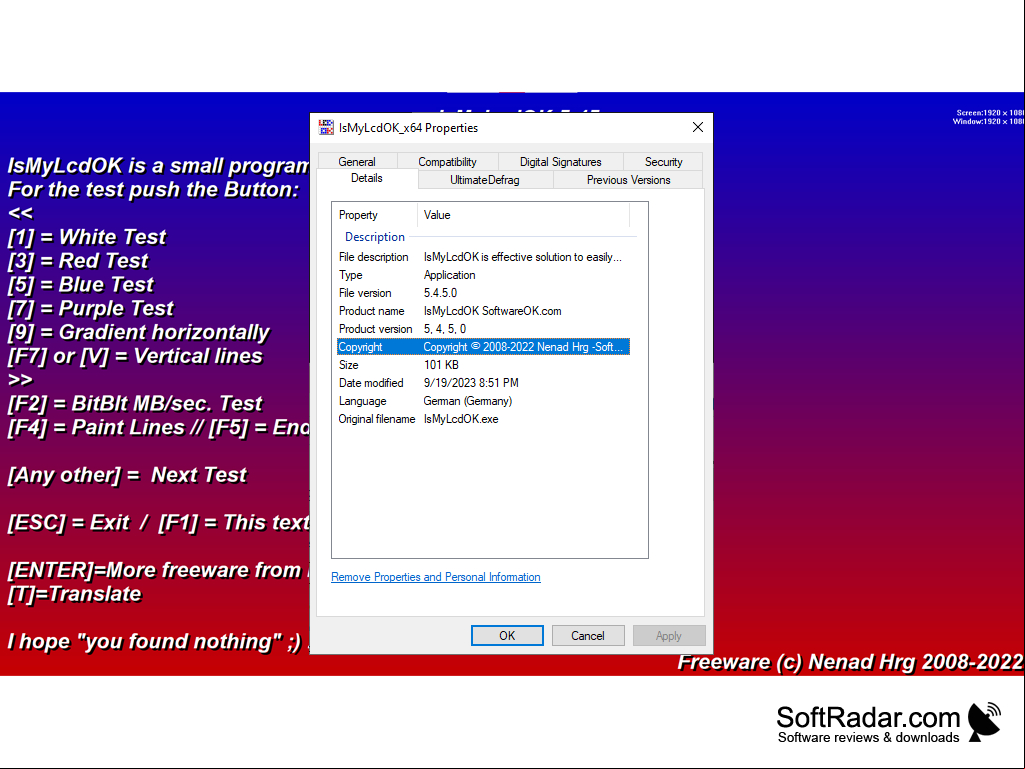Click '[9] = Gradient horizontally' in IsMyLcdOK window
The width and height of the screenshot is (1025, 769).
pyautogui.click(x=139, y=332)
